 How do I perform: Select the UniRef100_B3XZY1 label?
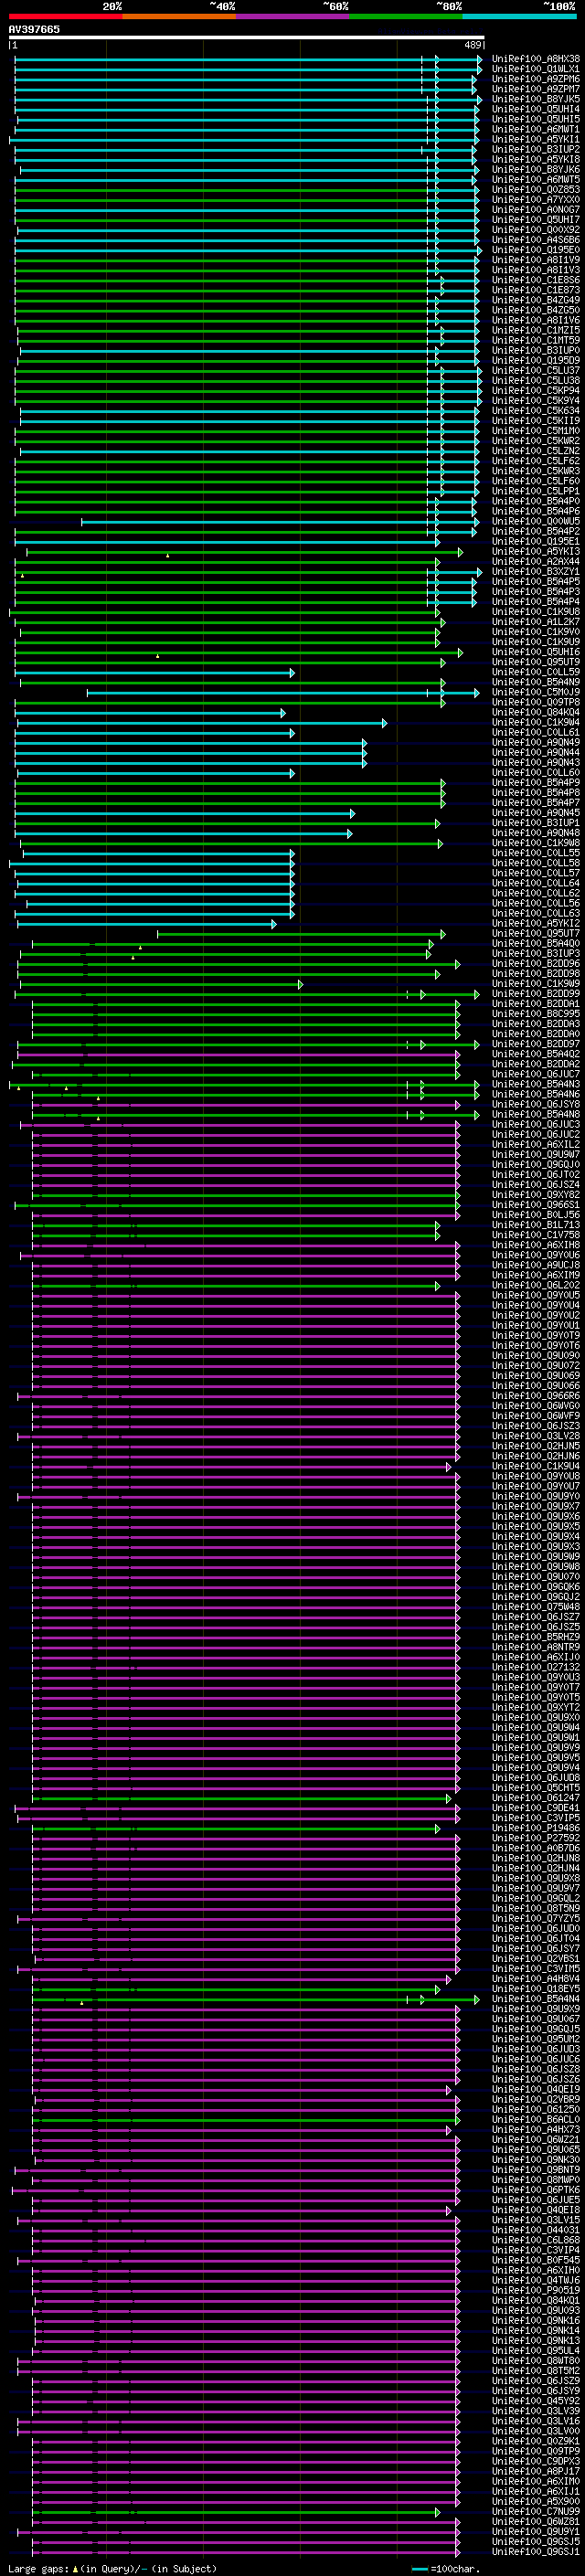coord(536,571)
